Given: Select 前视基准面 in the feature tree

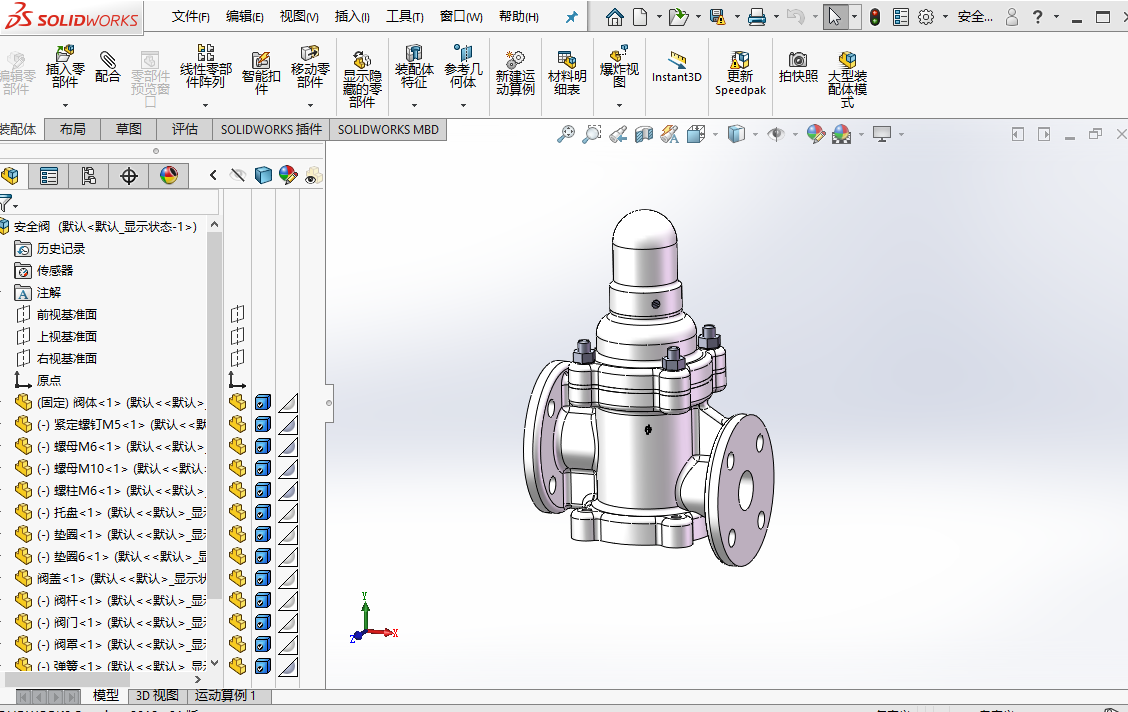Looking at the screenshot, I should (x=66, y=315).
